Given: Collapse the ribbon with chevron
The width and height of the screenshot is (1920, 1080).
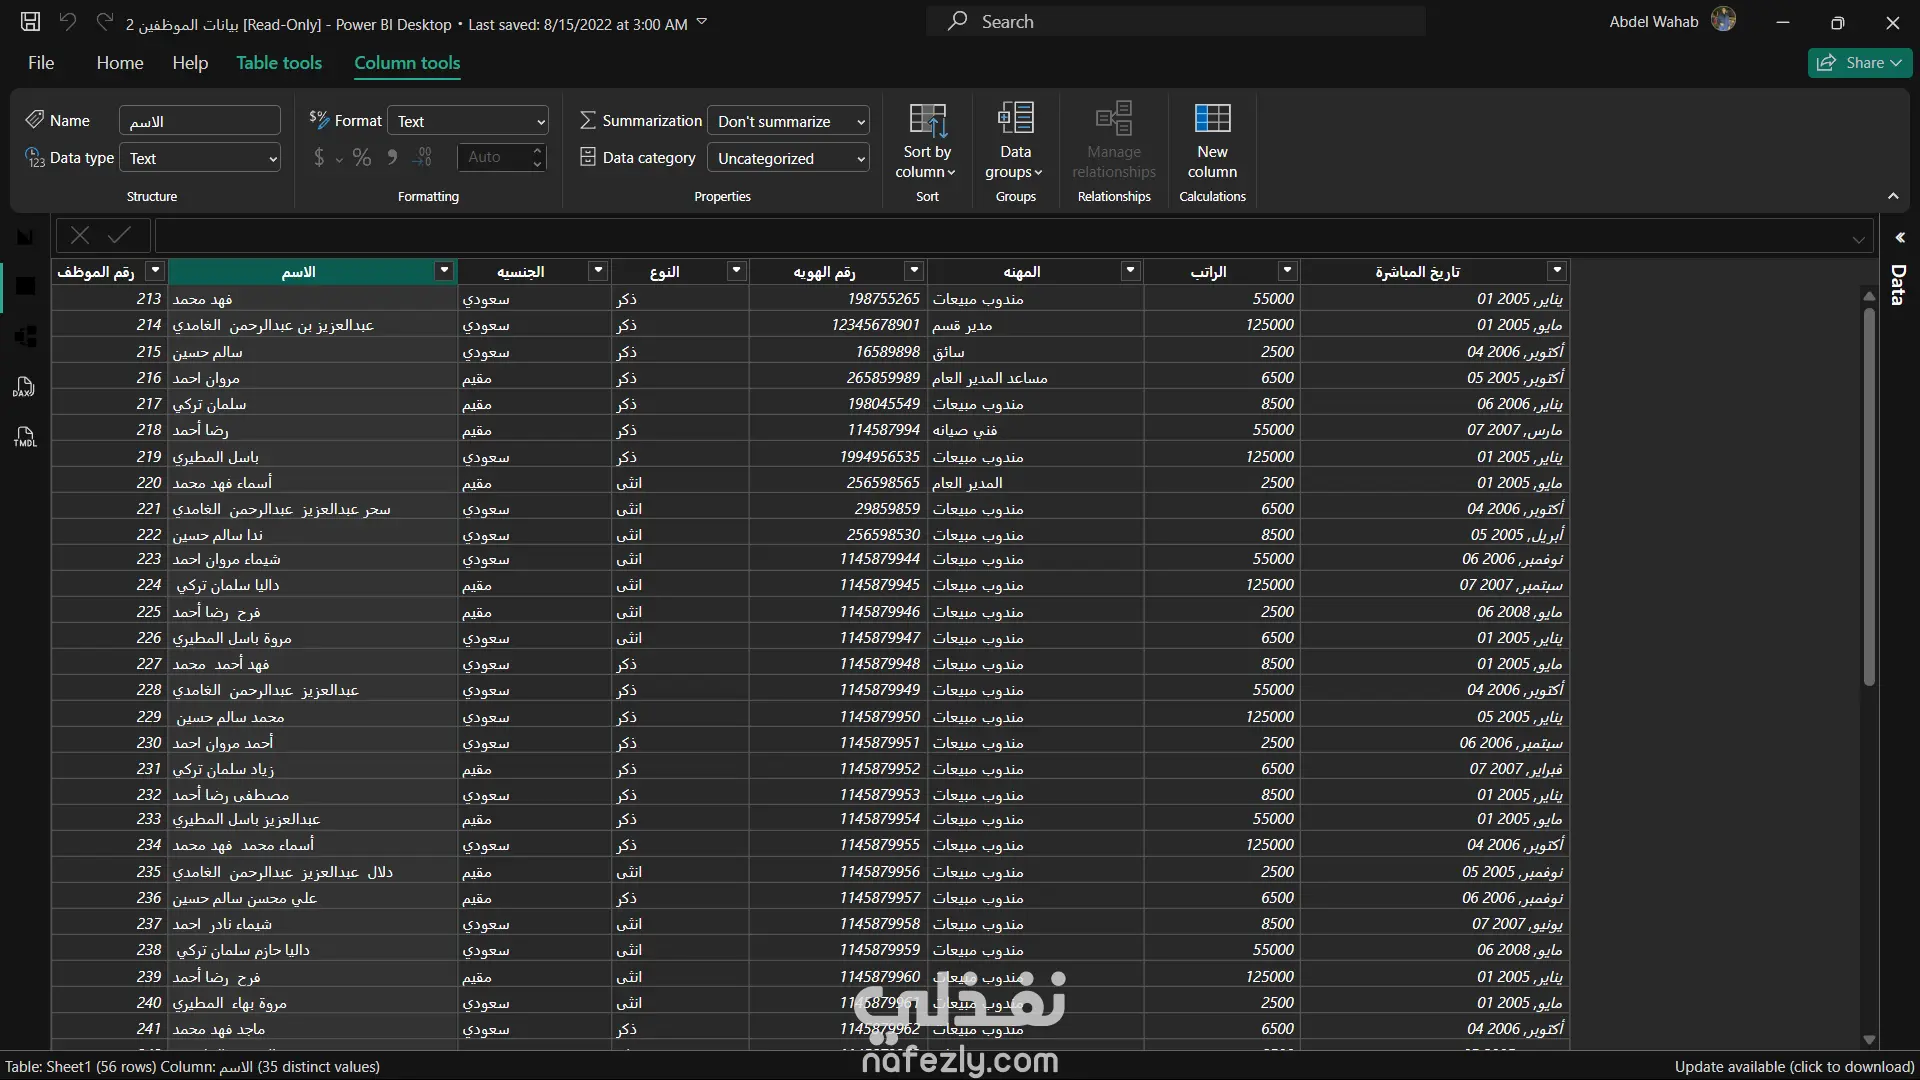Looking at the screenshot, I should click(x=1893, y=196).
